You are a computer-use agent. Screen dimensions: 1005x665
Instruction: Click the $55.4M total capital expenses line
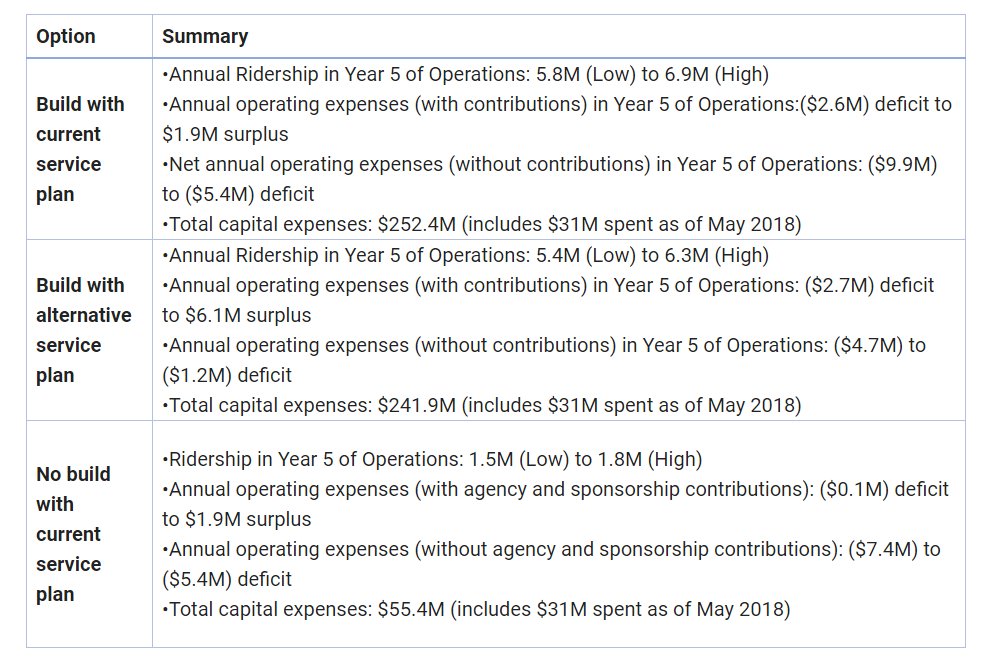pyautogui.click(x=476, y=609)
